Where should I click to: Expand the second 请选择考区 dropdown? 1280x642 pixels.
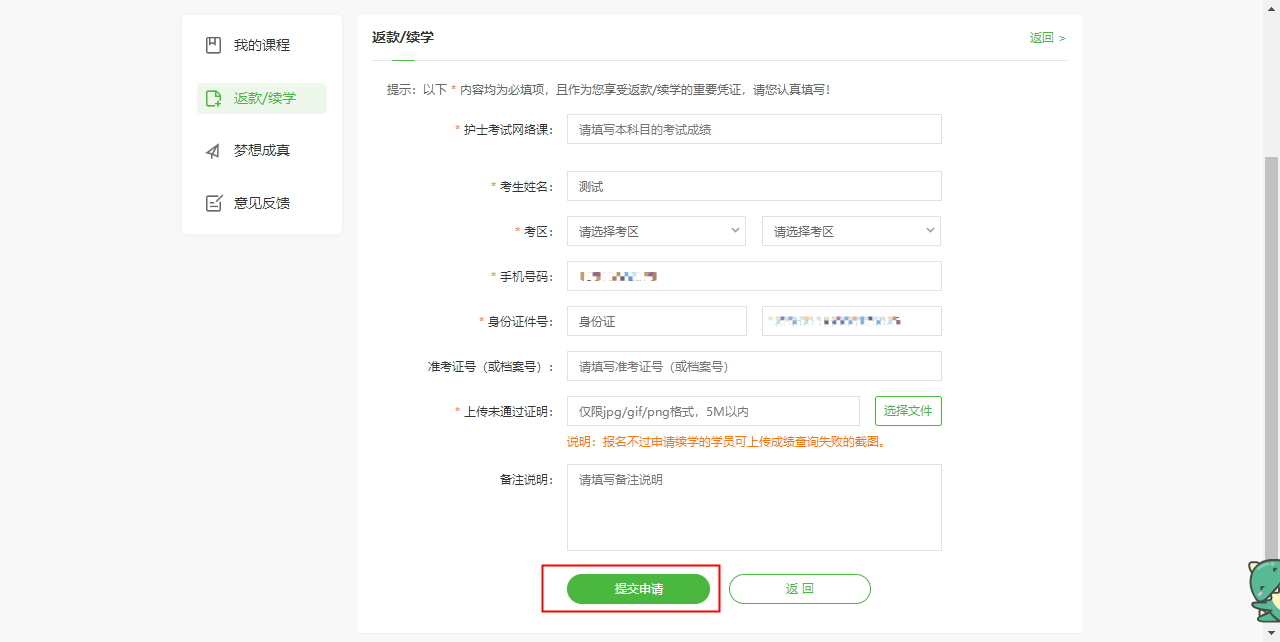click(850, 231)
